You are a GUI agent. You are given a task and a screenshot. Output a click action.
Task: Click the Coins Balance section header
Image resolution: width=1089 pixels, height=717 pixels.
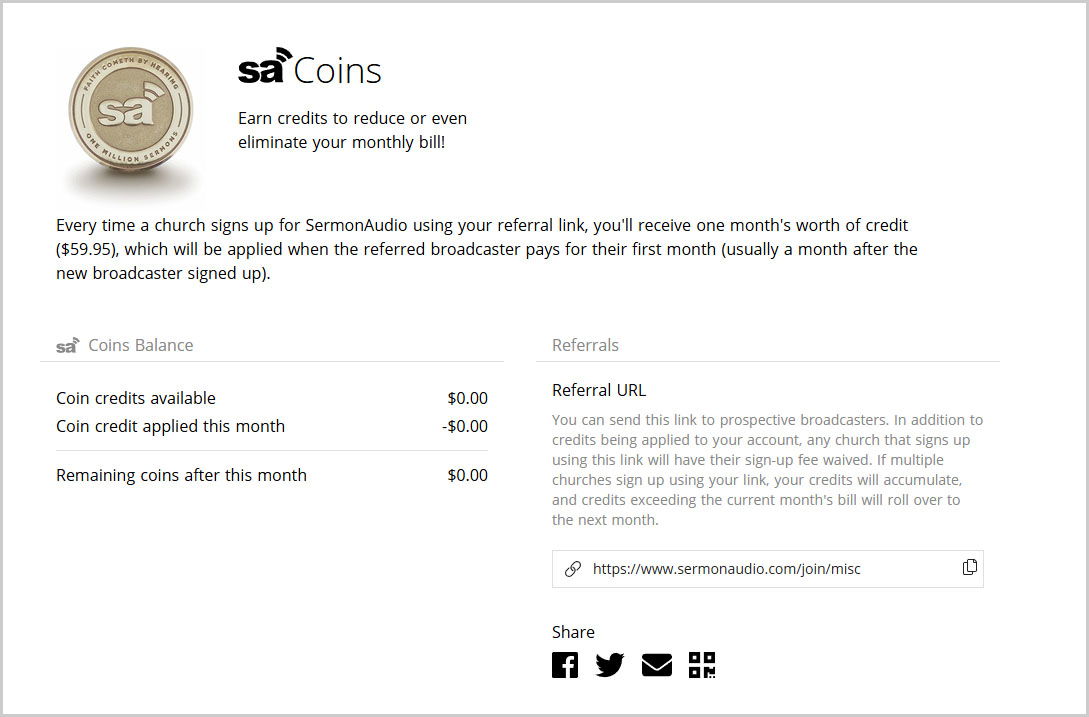[140, 345]
